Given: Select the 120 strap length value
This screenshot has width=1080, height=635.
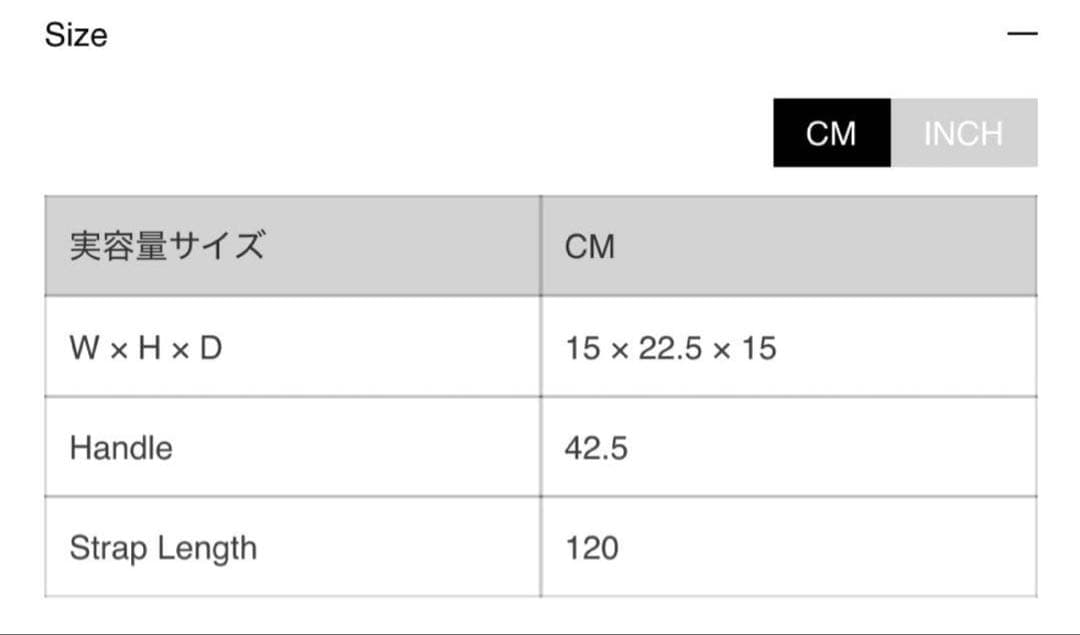Looking at the screenshot, I should 592,548.
